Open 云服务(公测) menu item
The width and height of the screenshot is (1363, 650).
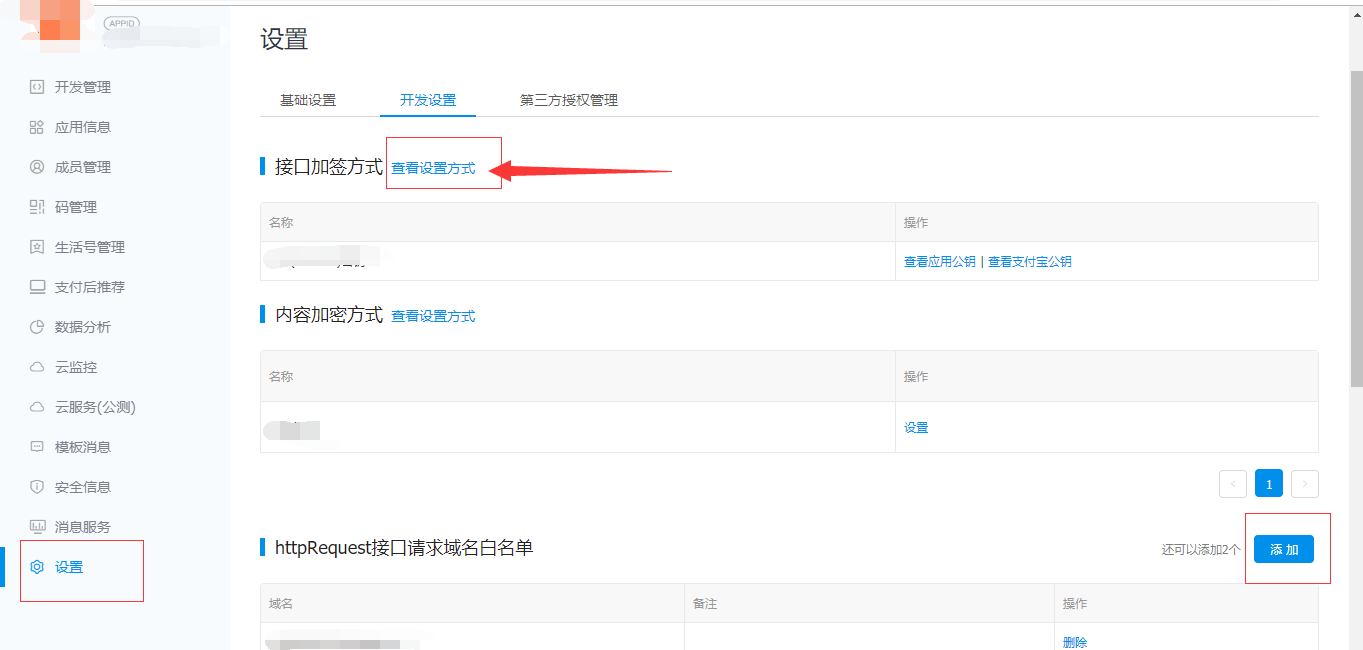tap(95, 407)
